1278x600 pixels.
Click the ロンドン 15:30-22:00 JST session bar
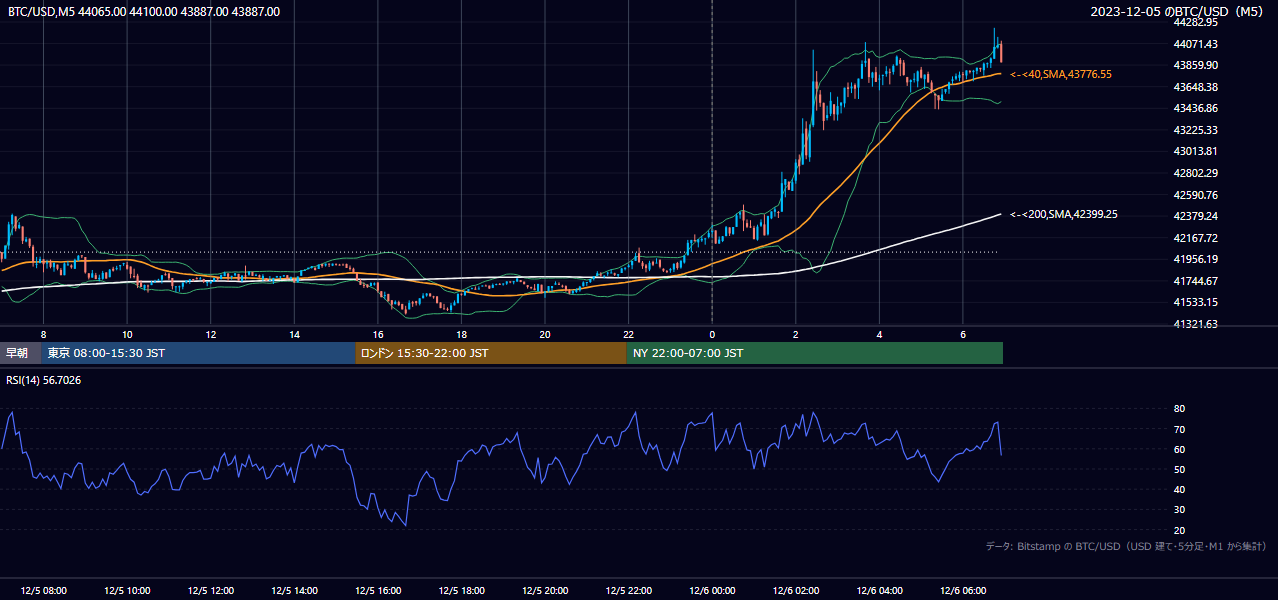click(491, 353)
